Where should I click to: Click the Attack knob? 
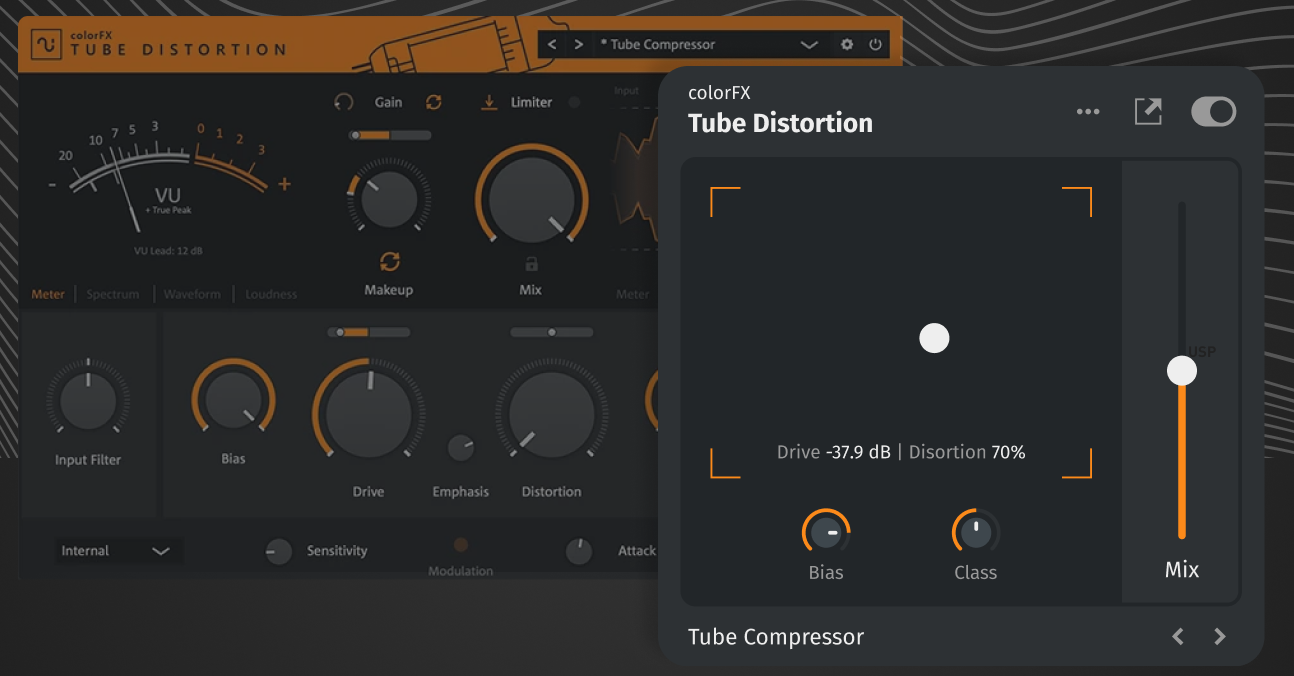tap(579, 551)
